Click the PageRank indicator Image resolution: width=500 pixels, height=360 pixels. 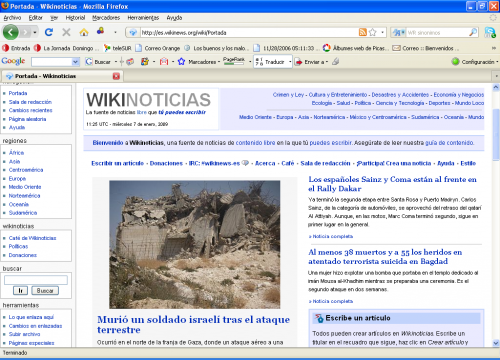234,61
